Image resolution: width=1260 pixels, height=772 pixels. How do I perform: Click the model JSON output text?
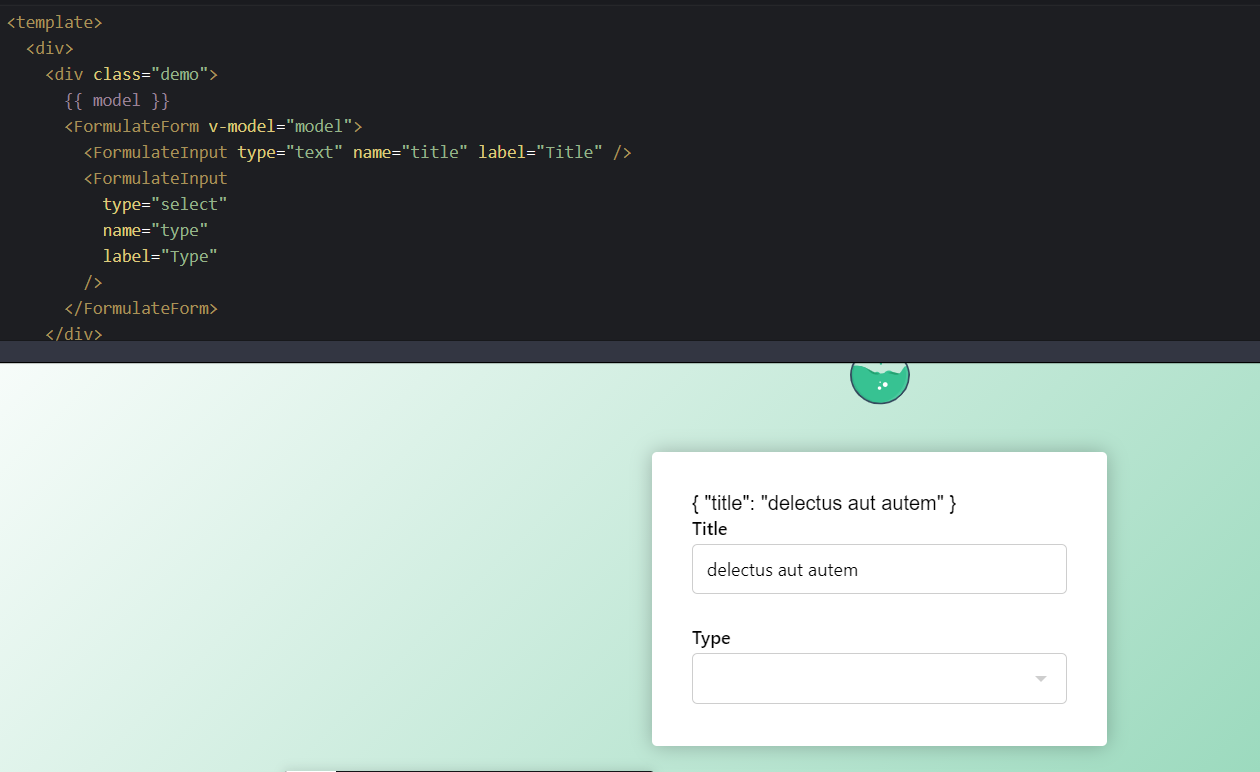[824, 503]
